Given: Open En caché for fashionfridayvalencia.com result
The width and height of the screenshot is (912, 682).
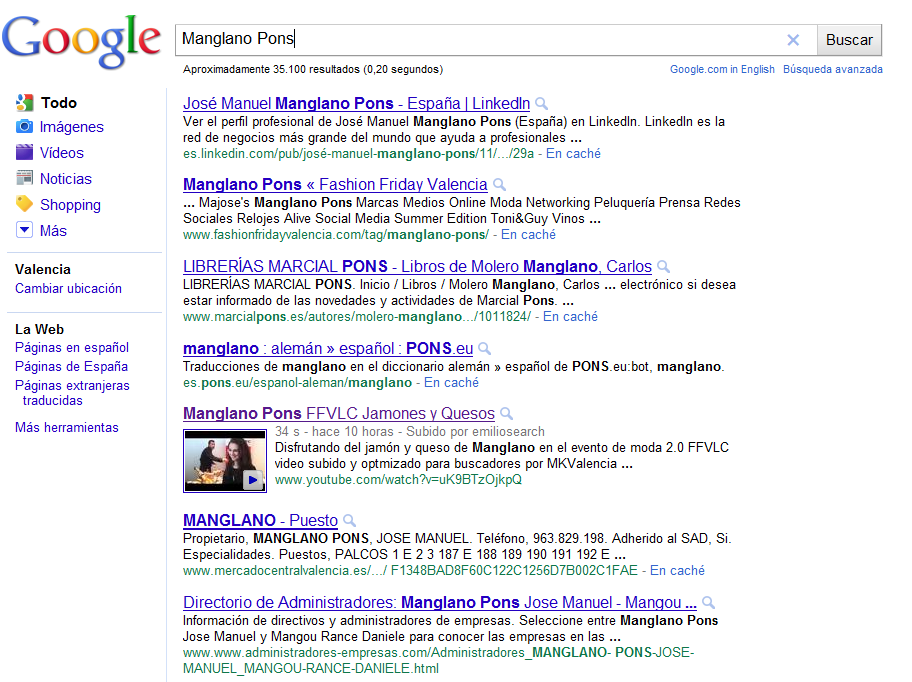Looking at the screenshot, I should pyautogui.click(x=528, y=234).
